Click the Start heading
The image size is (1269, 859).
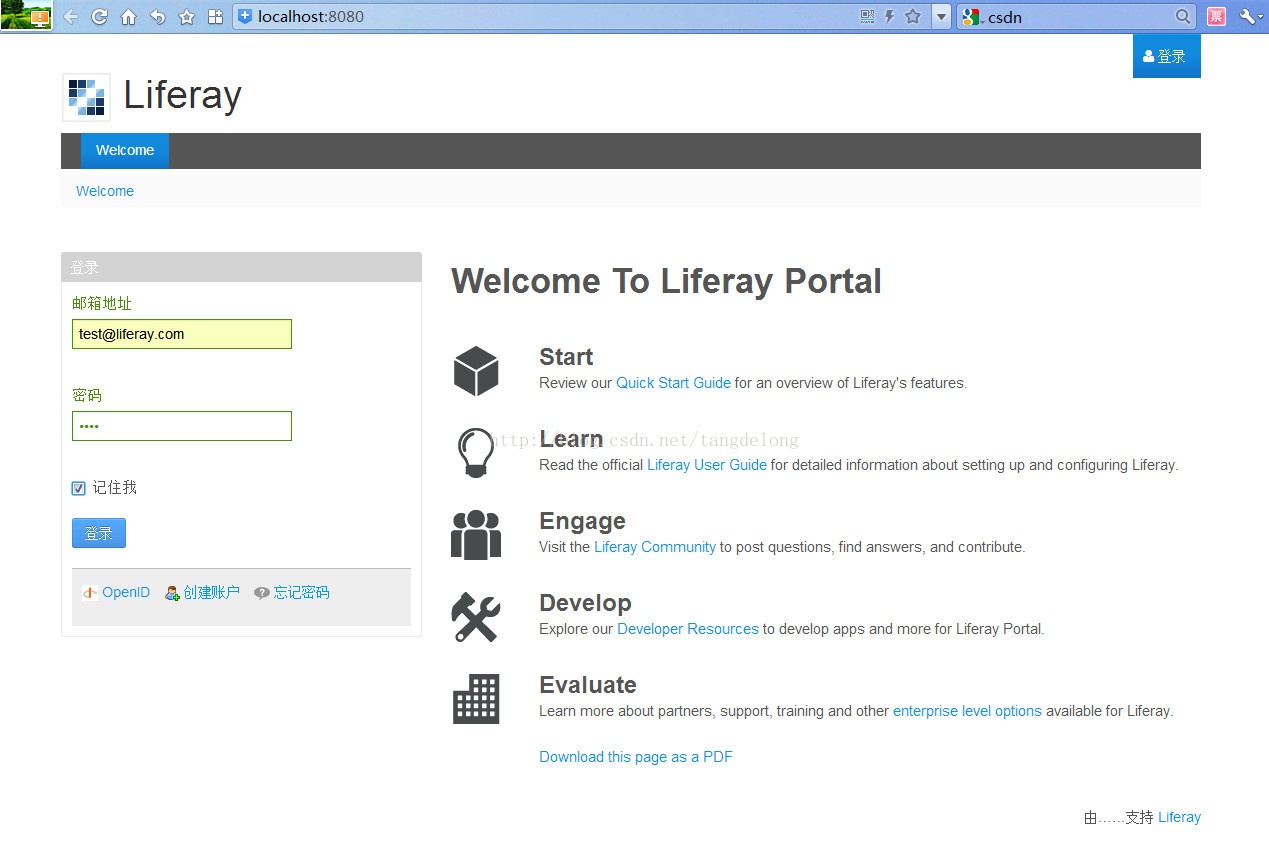coord(566,357)
